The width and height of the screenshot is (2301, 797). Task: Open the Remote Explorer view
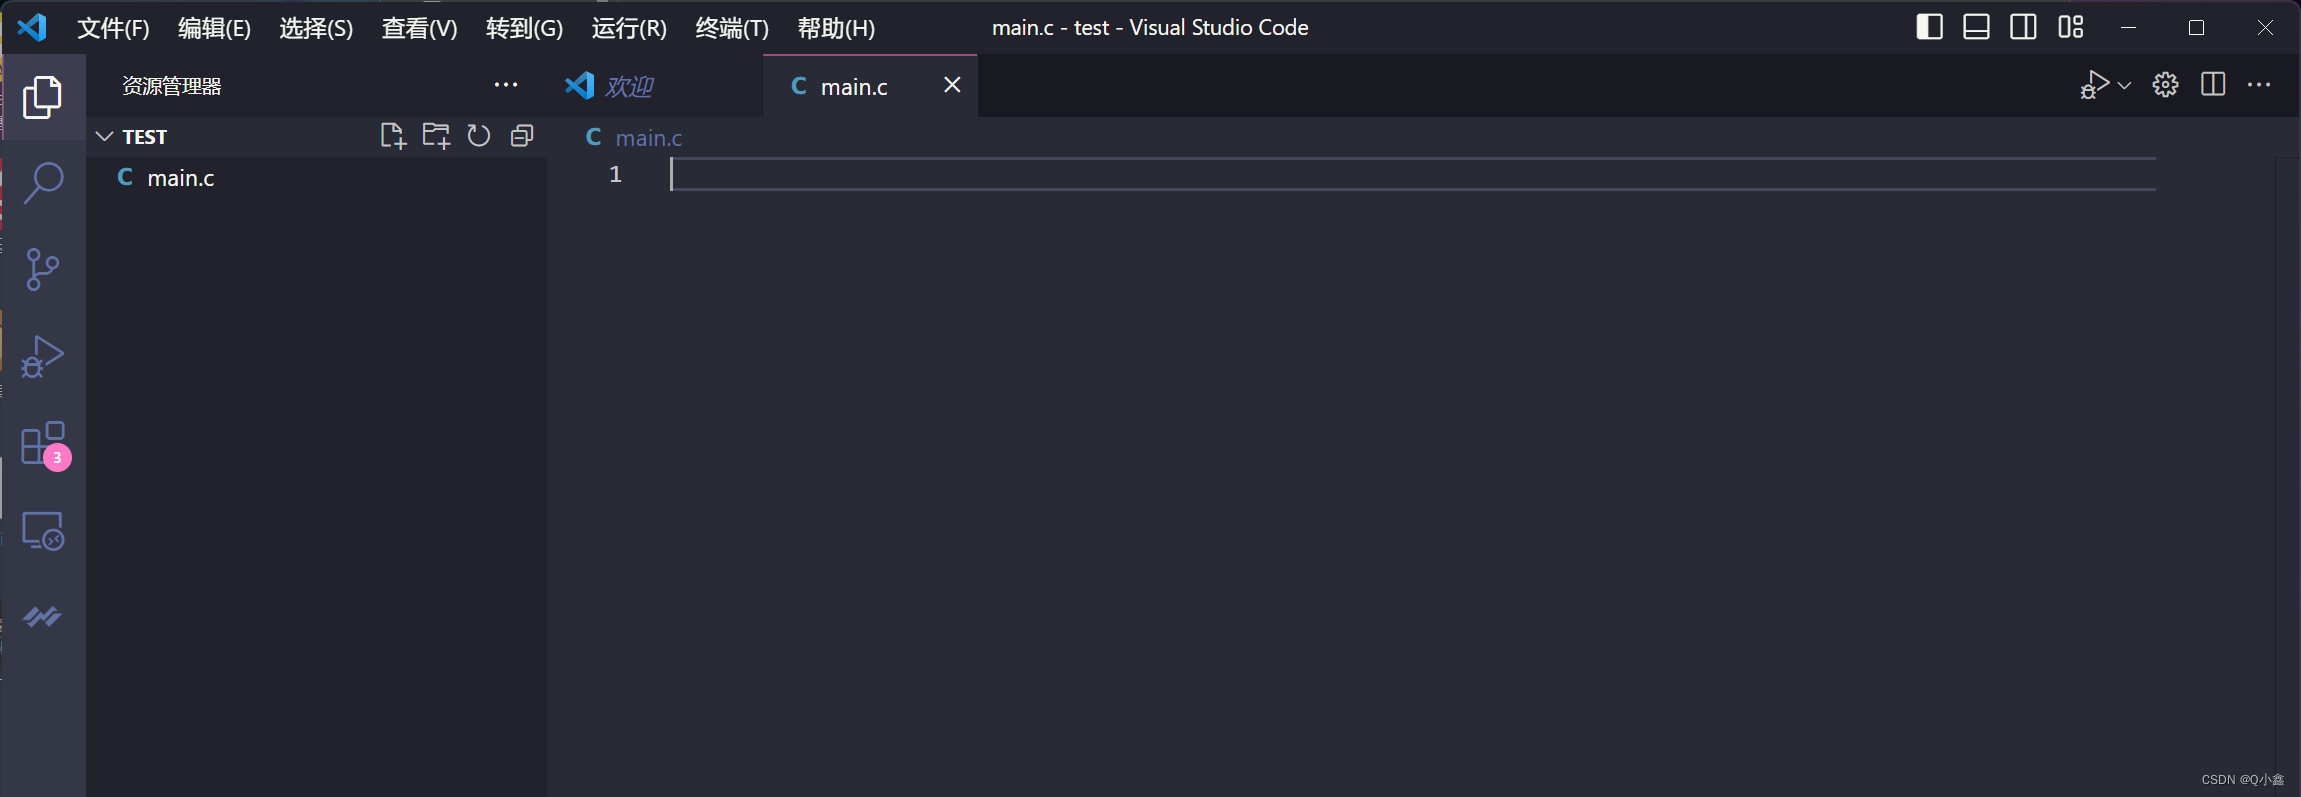pyautogui.click(x=43, y=531)
